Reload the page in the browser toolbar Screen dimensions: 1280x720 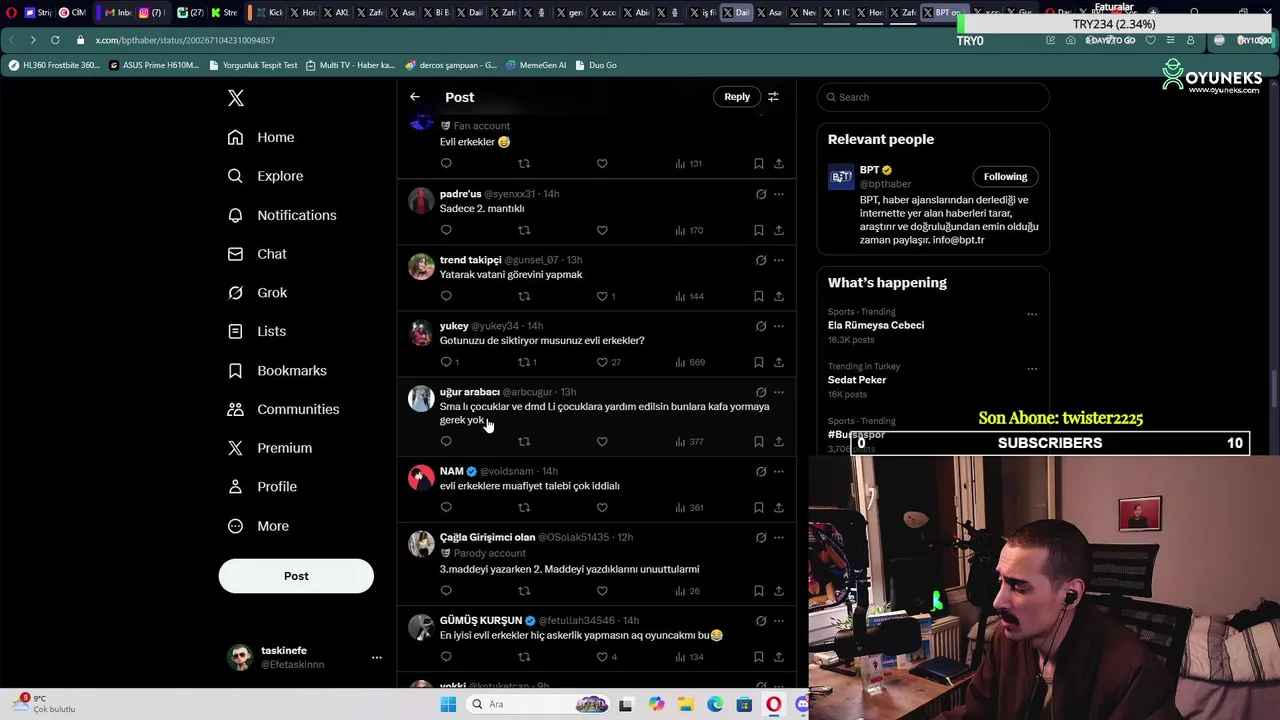click(55, 40)
